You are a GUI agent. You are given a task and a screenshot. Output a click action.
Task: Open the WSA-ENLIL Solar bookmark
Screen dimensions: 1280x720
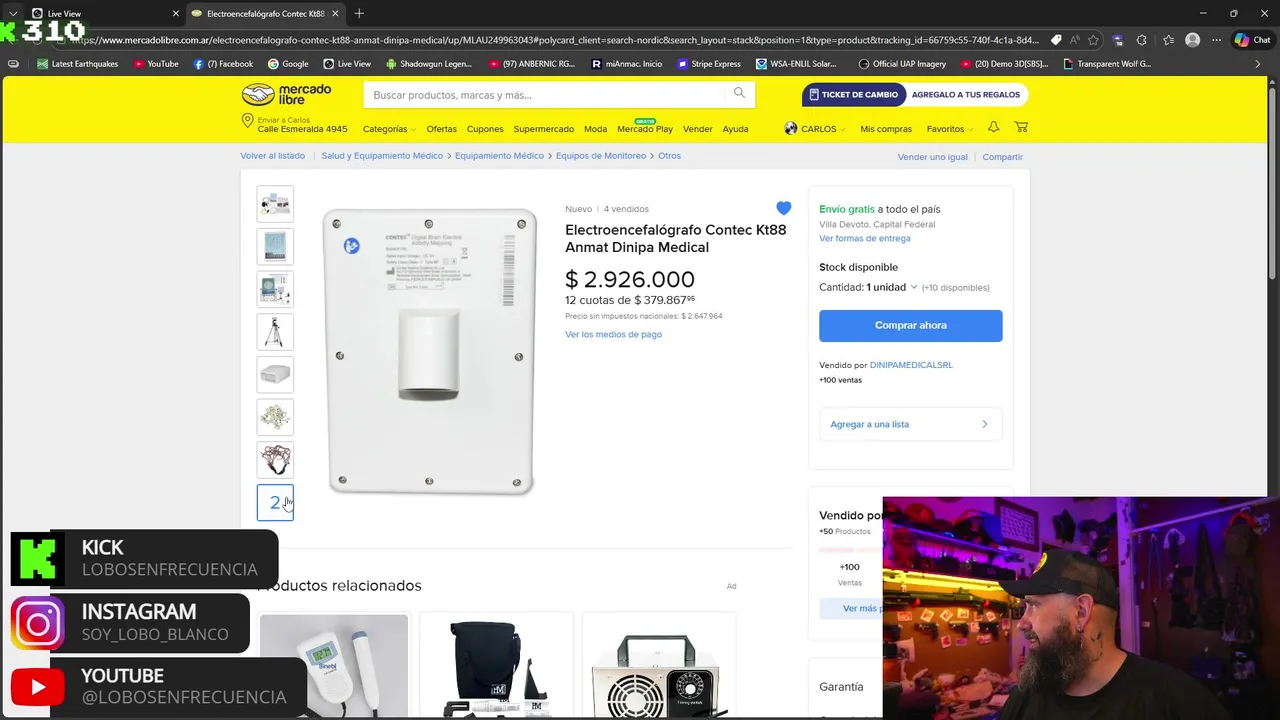click(x=797, y=64)
